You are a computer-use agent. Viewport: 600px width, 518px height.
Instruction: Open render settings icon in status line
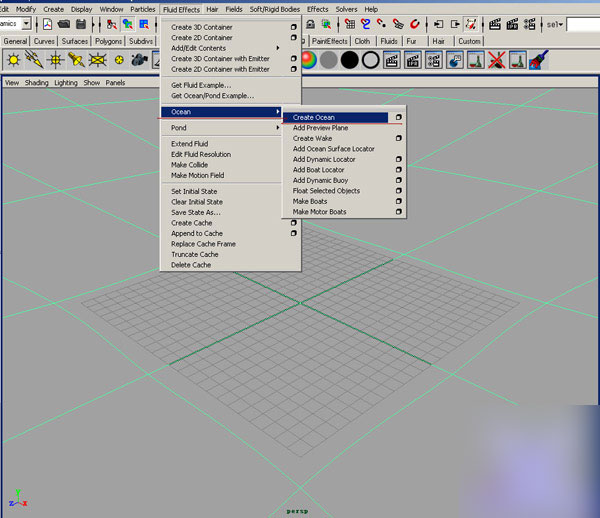(x=530, y=24)
